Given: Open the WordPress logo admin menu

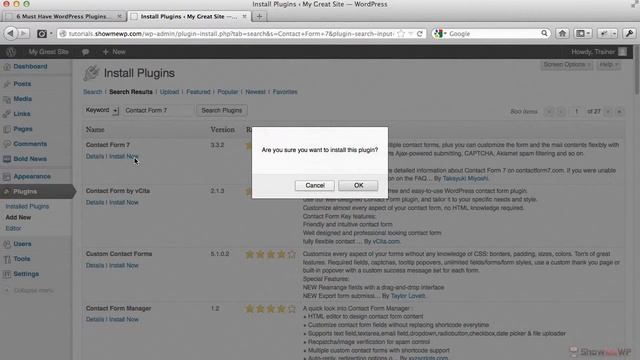Looking at the screenshot, I should coord(11,52).
